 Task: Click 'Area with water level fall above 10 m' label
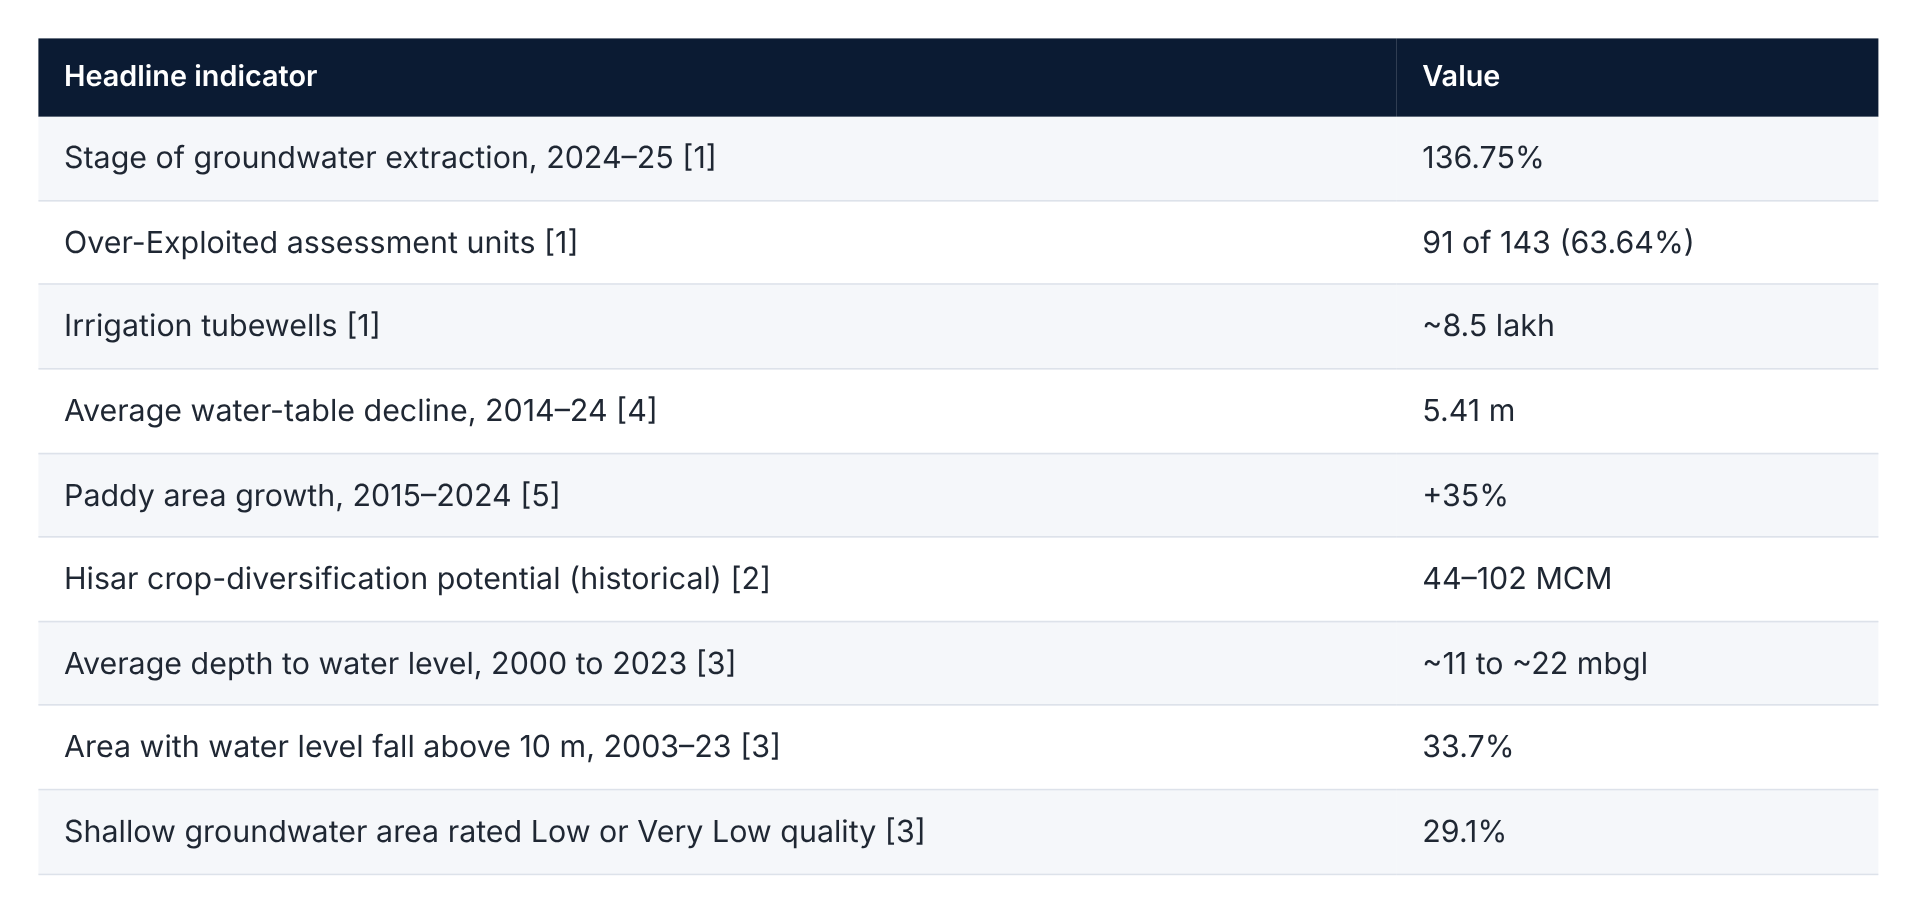tap(422, 747)
